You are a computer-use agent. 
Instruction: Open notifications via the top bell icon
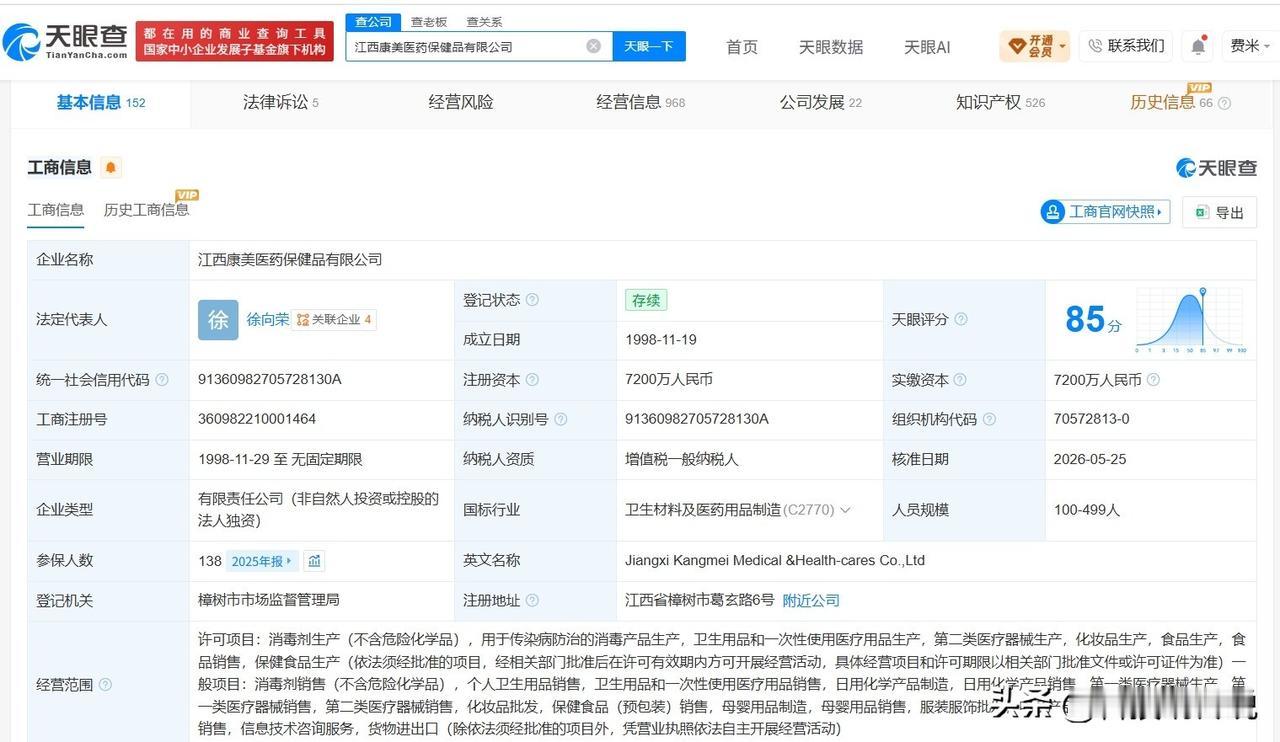coord(1198,46)
